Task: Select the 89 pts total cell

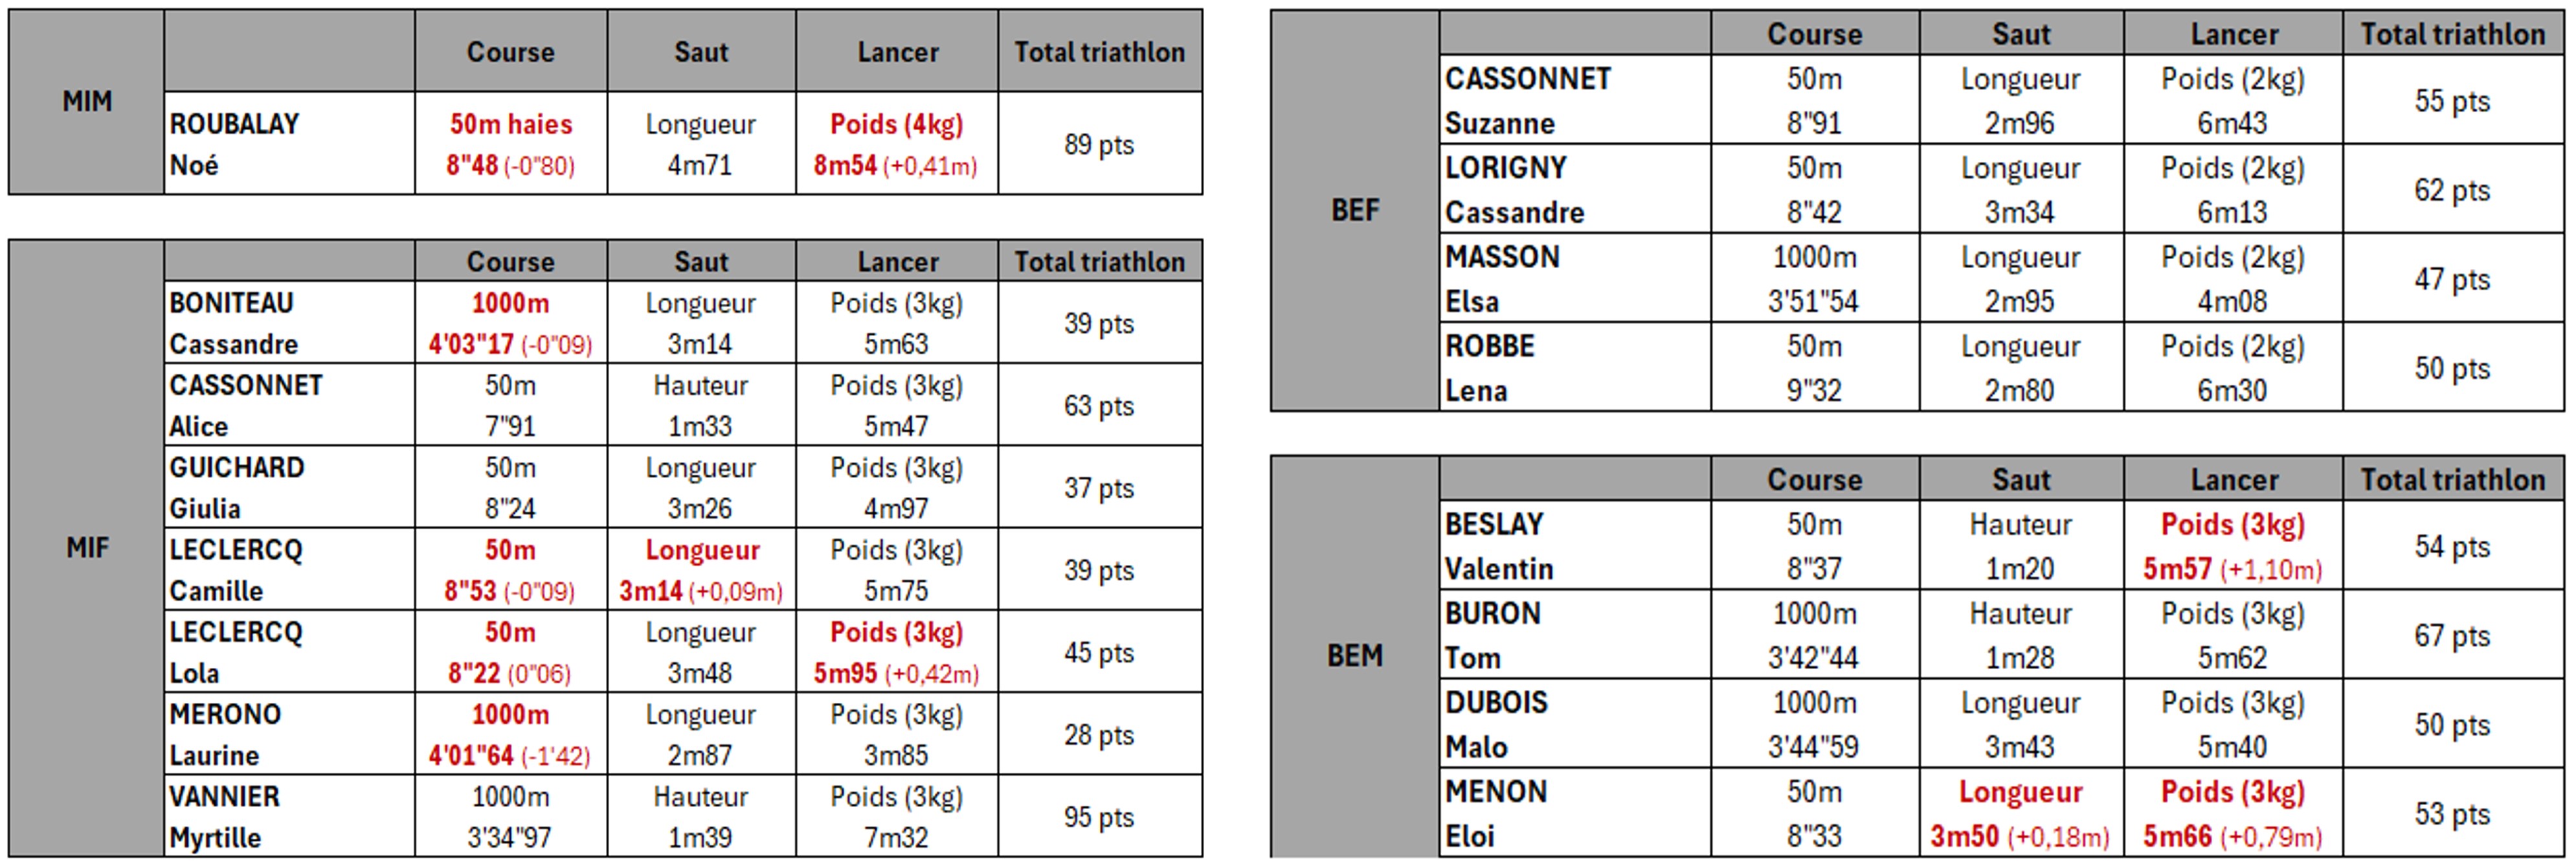Action: 1099,144
